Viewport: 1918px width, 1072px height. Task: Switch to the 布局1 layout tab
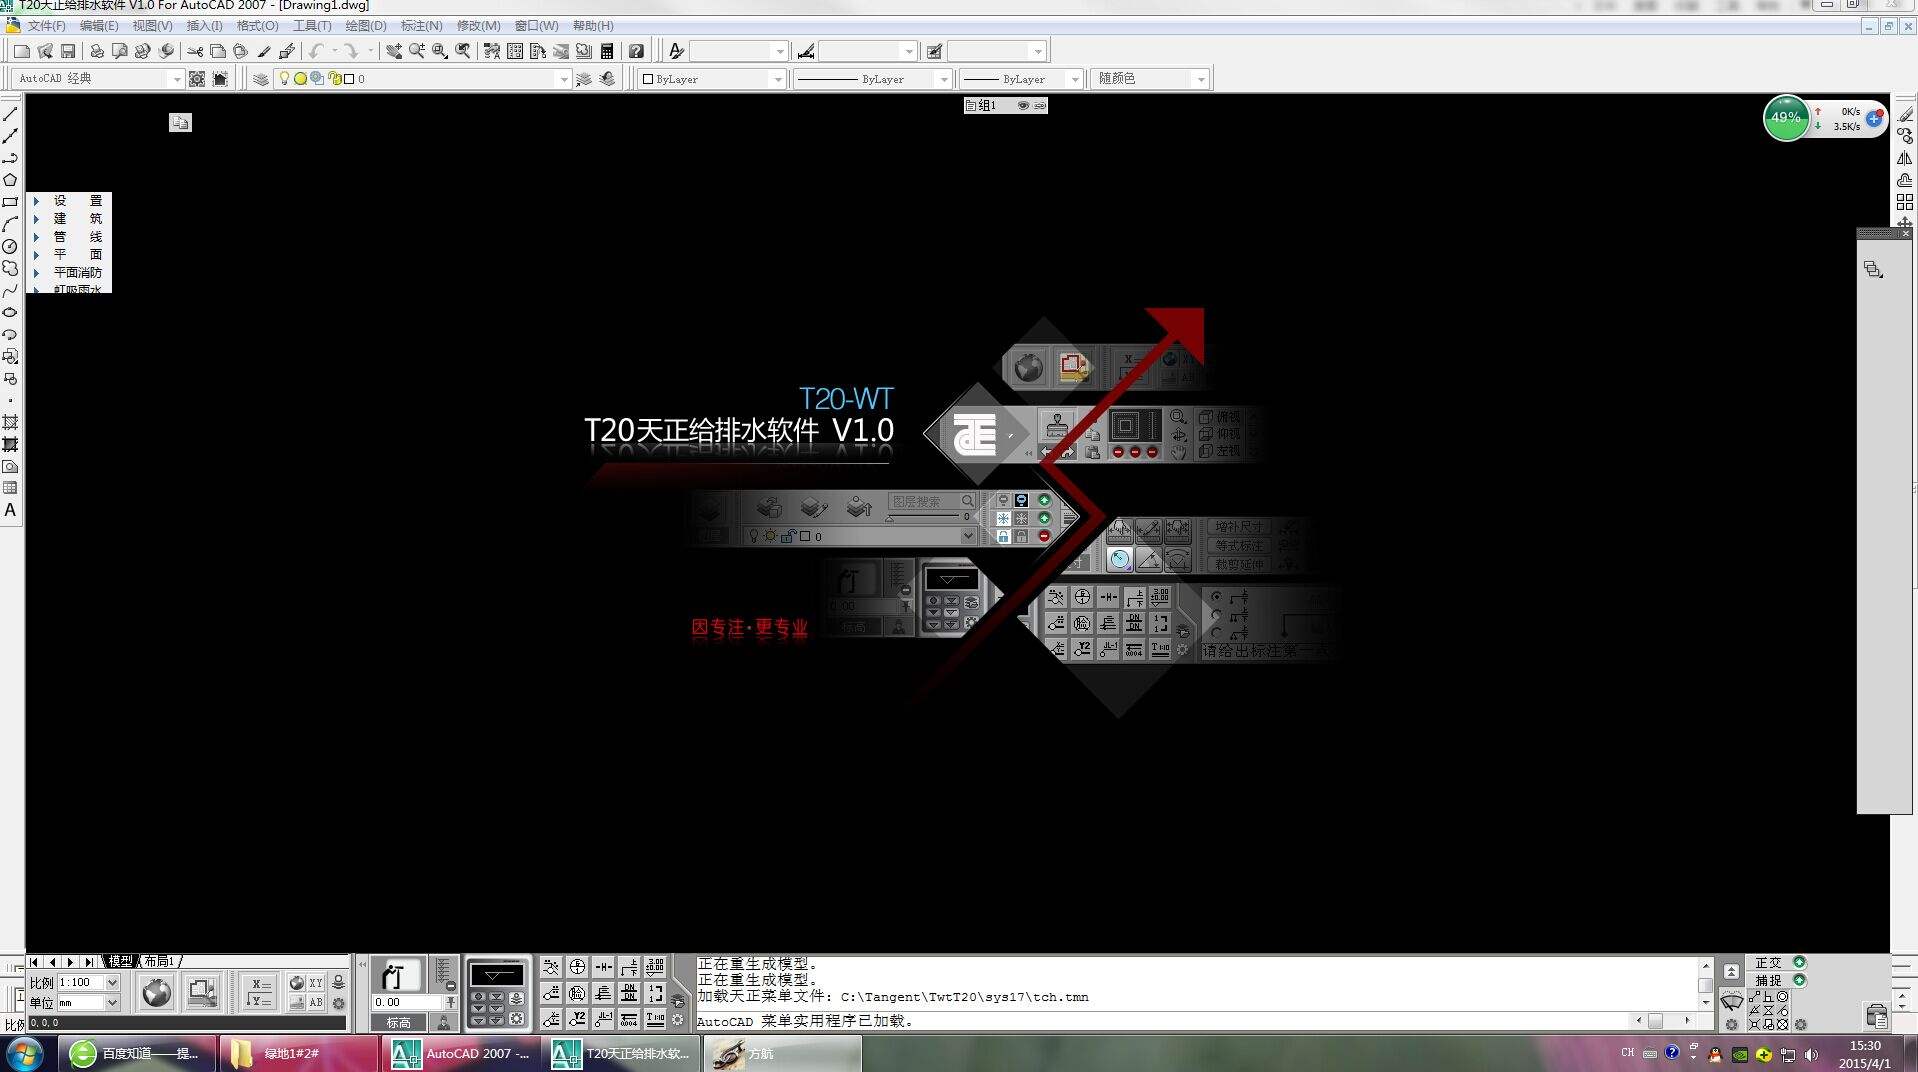coord(159,961)
